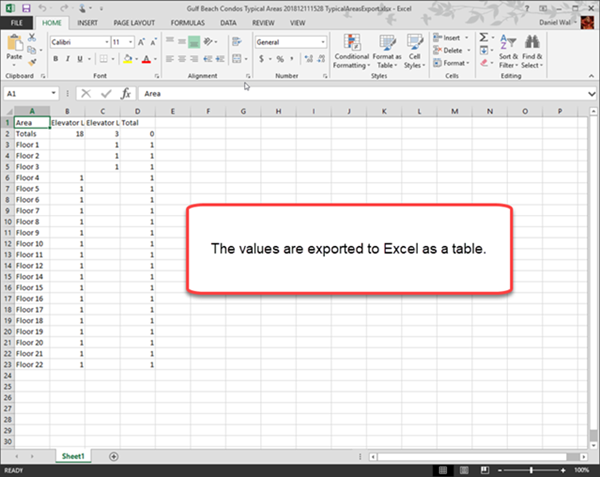Click the Insert Function fx button

coord(126,93)
